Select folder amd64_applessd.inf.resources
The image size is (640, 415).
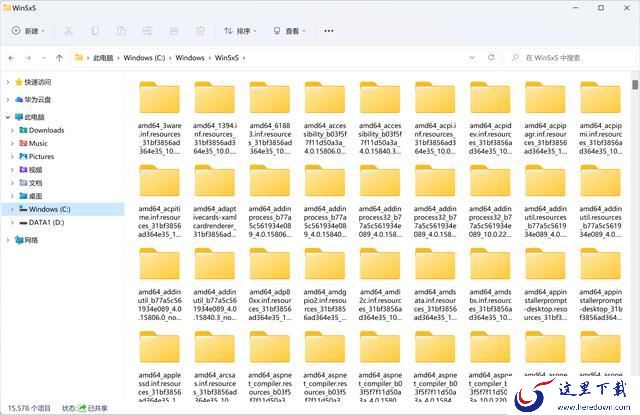point(160,366)
